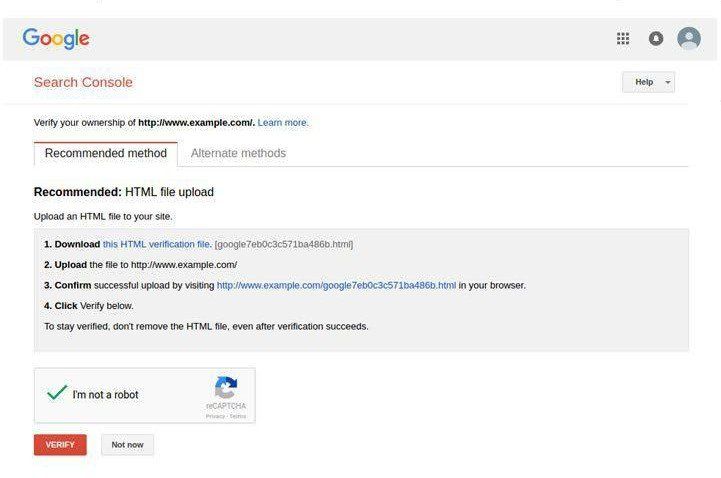Open the account profile avatar
This screenshot has height=478, width=721.
pyautogui.click(x=689, y=38)
